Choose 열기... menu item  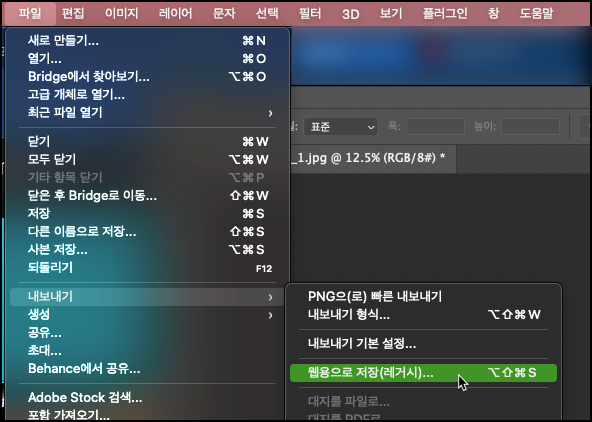(x=147, y=59)
